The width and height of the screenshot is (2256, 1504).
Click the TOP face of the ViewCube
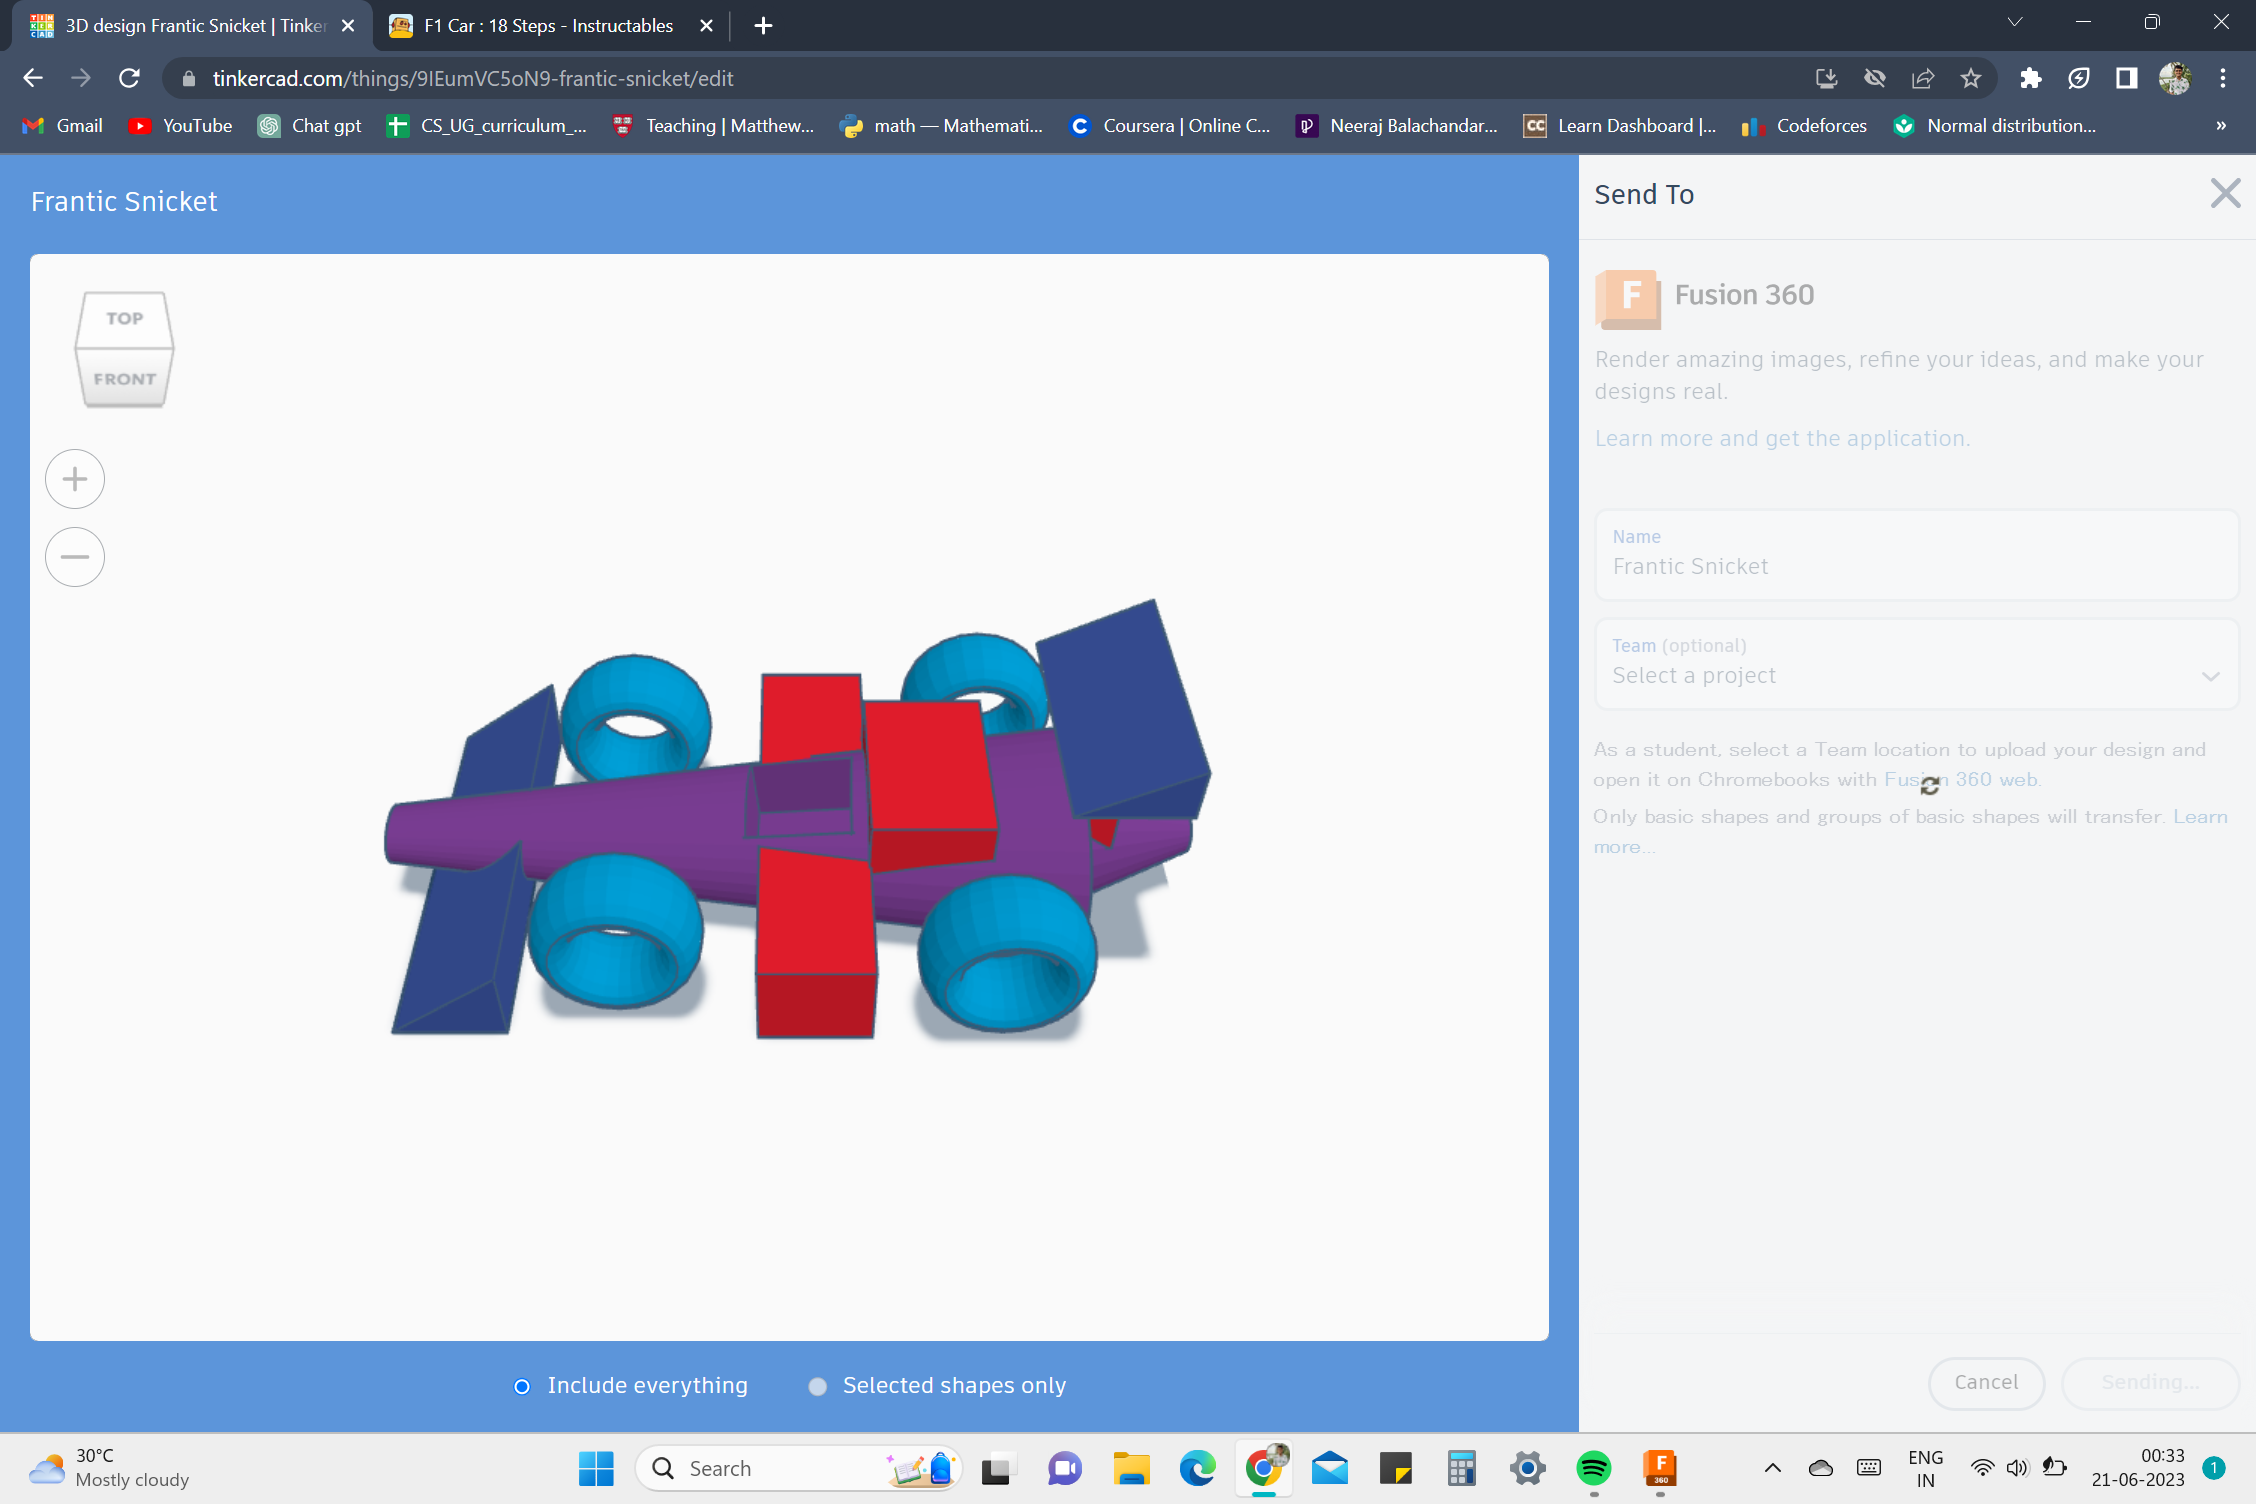[124, 318]
